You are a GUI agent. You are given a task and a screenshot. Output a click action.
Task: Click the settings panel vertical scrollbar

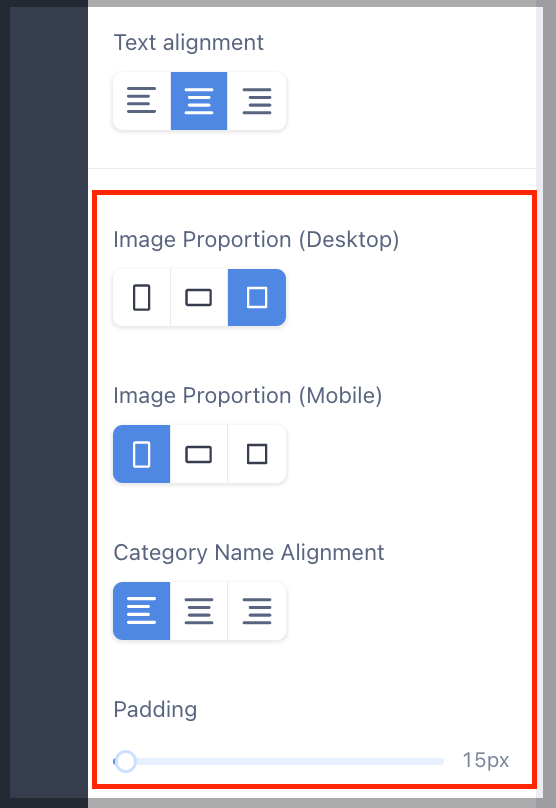click(x=540, y=402)
